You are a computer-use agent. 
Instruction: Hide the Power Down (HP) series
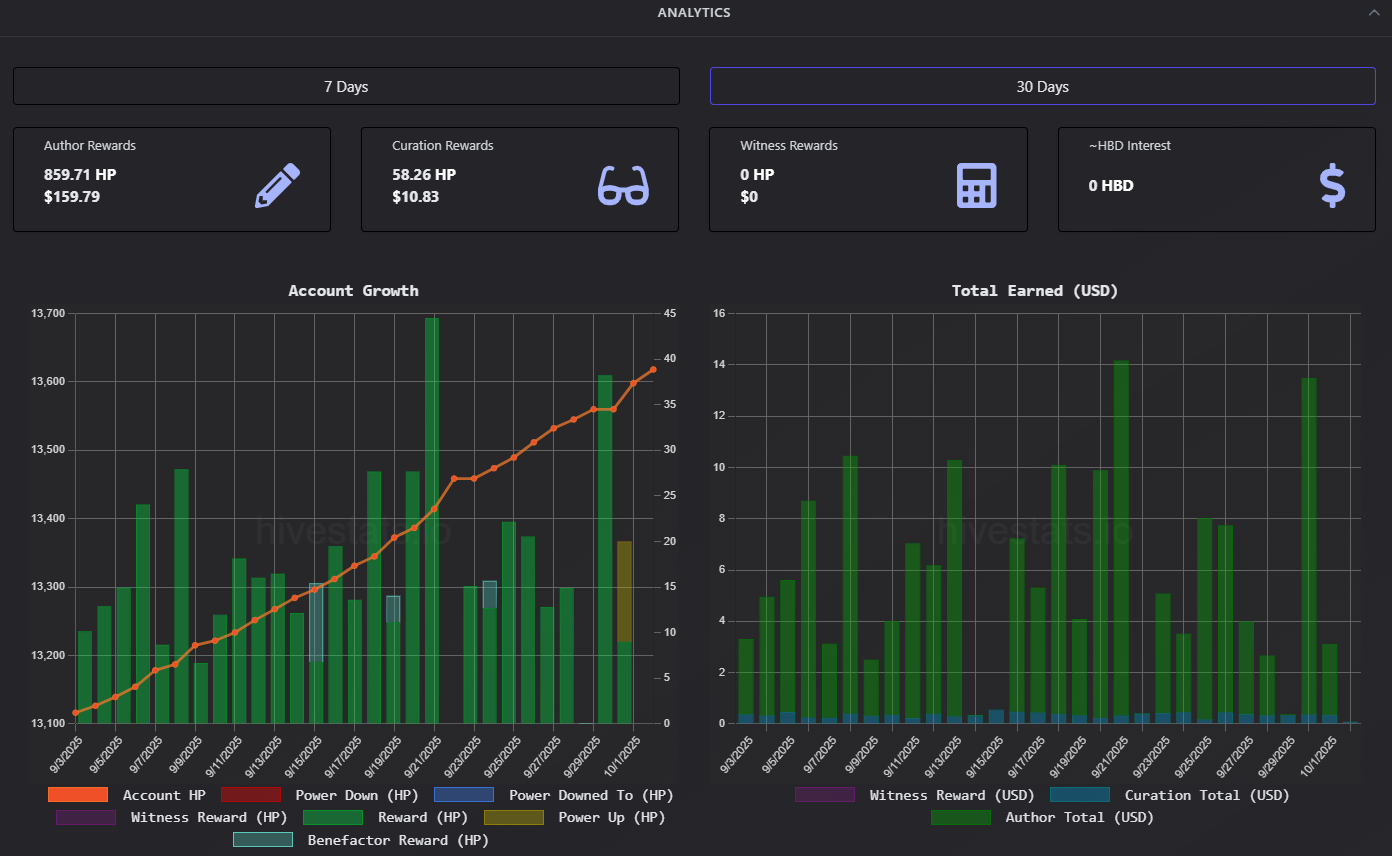pyautogui.click(x=251, y=795)
